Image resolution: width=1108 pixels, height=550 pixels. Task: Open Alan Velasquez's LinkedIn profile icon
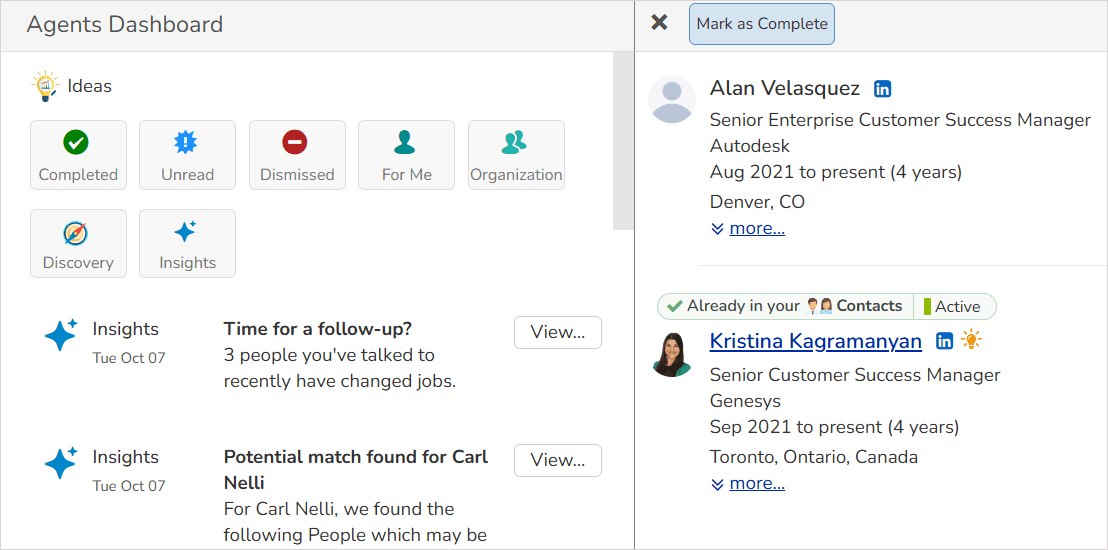pos(882,89)
